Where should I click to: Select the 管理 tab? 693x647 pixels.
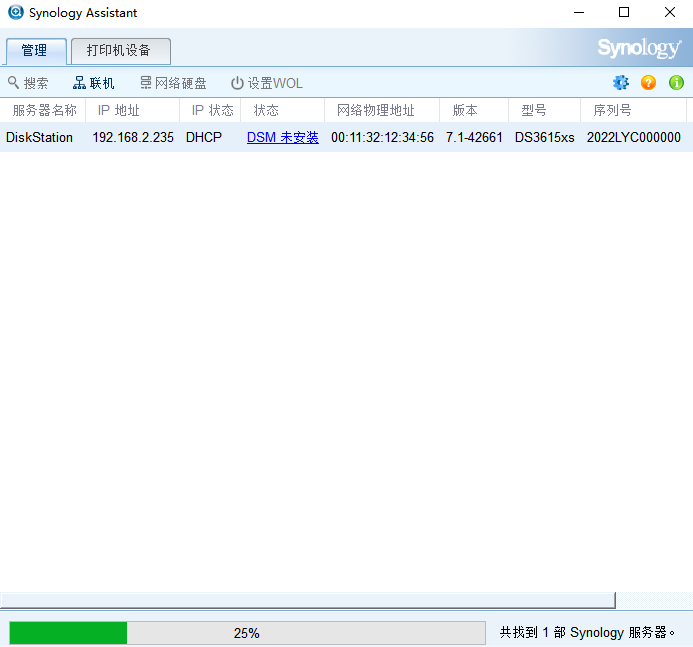click(35, 51)
